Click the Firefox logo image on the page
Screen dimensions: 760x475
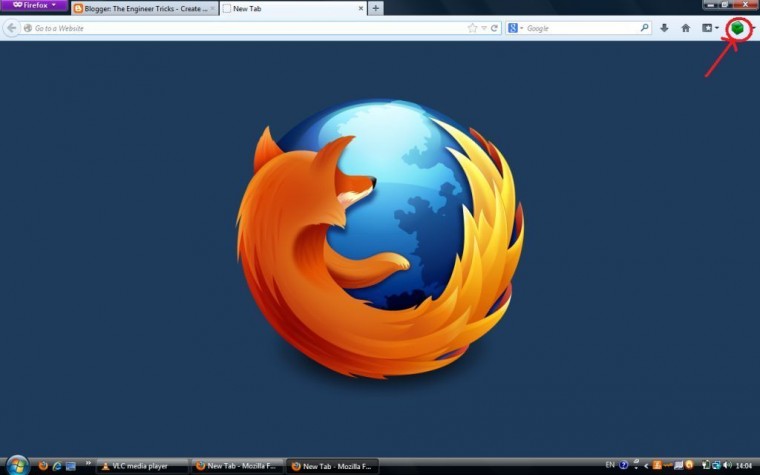(x=380, y=238)
